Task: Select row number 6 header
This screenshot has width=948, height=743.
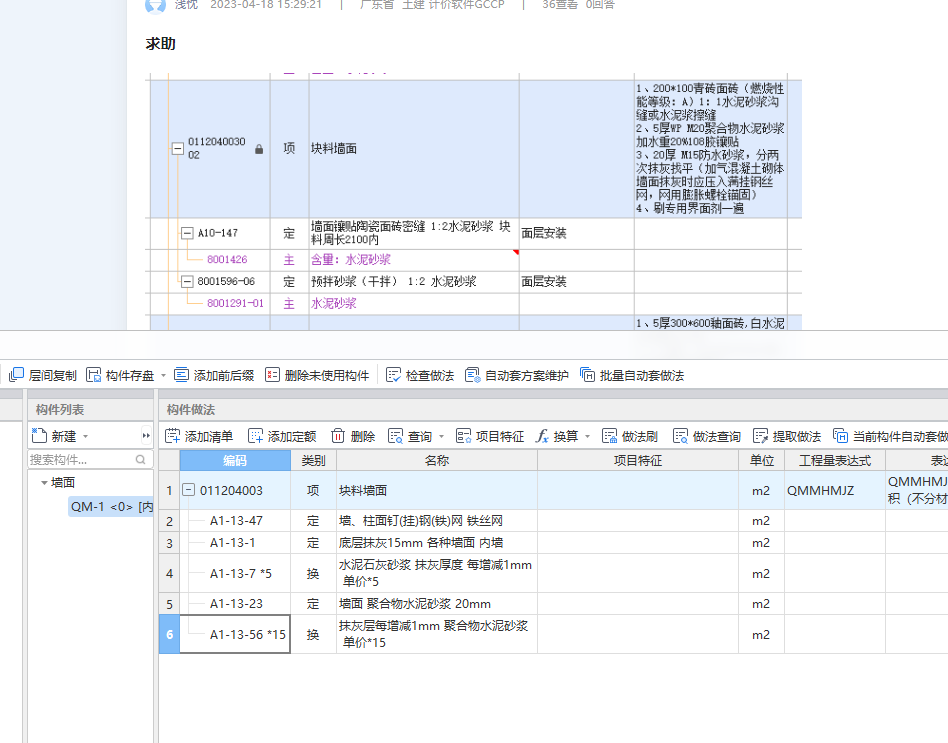Action: click(x=169, y=634)
